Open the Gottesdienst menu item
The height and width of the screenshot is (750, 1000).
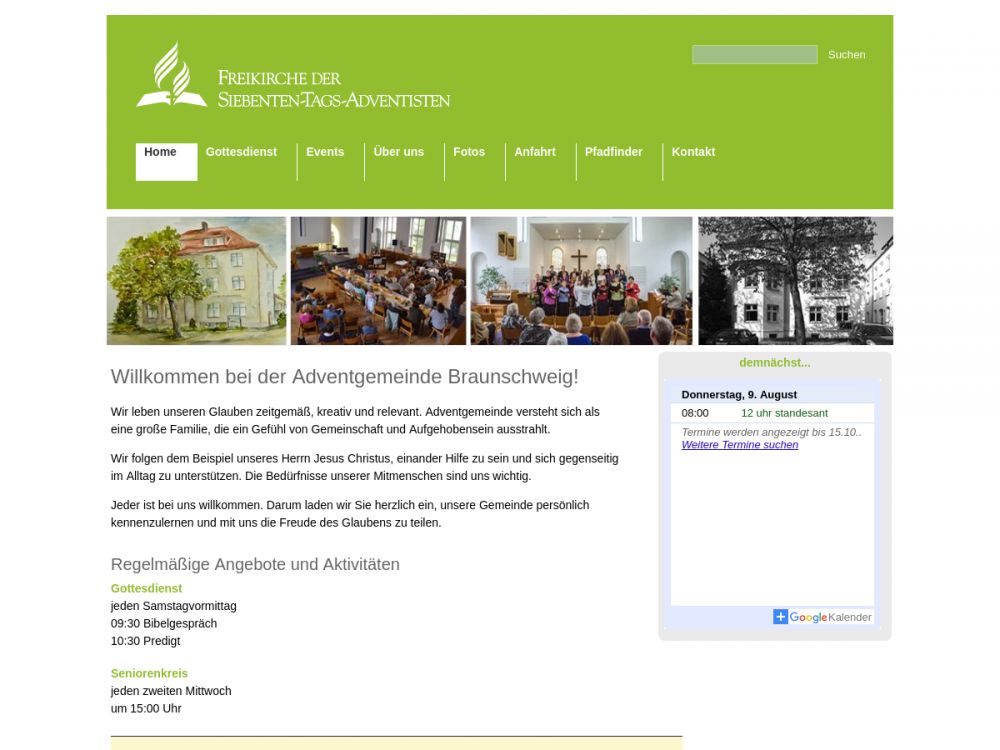tap(241, 153)
